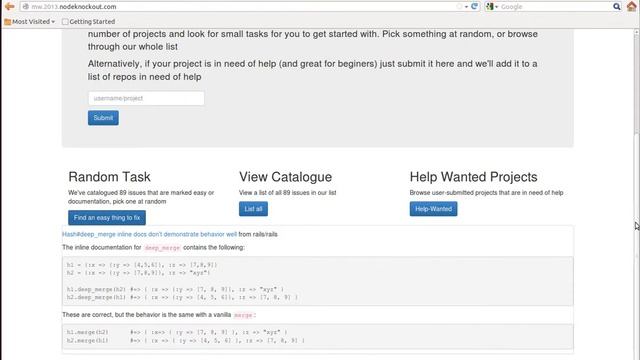Click the browser back arrow
The image size is (640, 360).
[x=9, y=7]
